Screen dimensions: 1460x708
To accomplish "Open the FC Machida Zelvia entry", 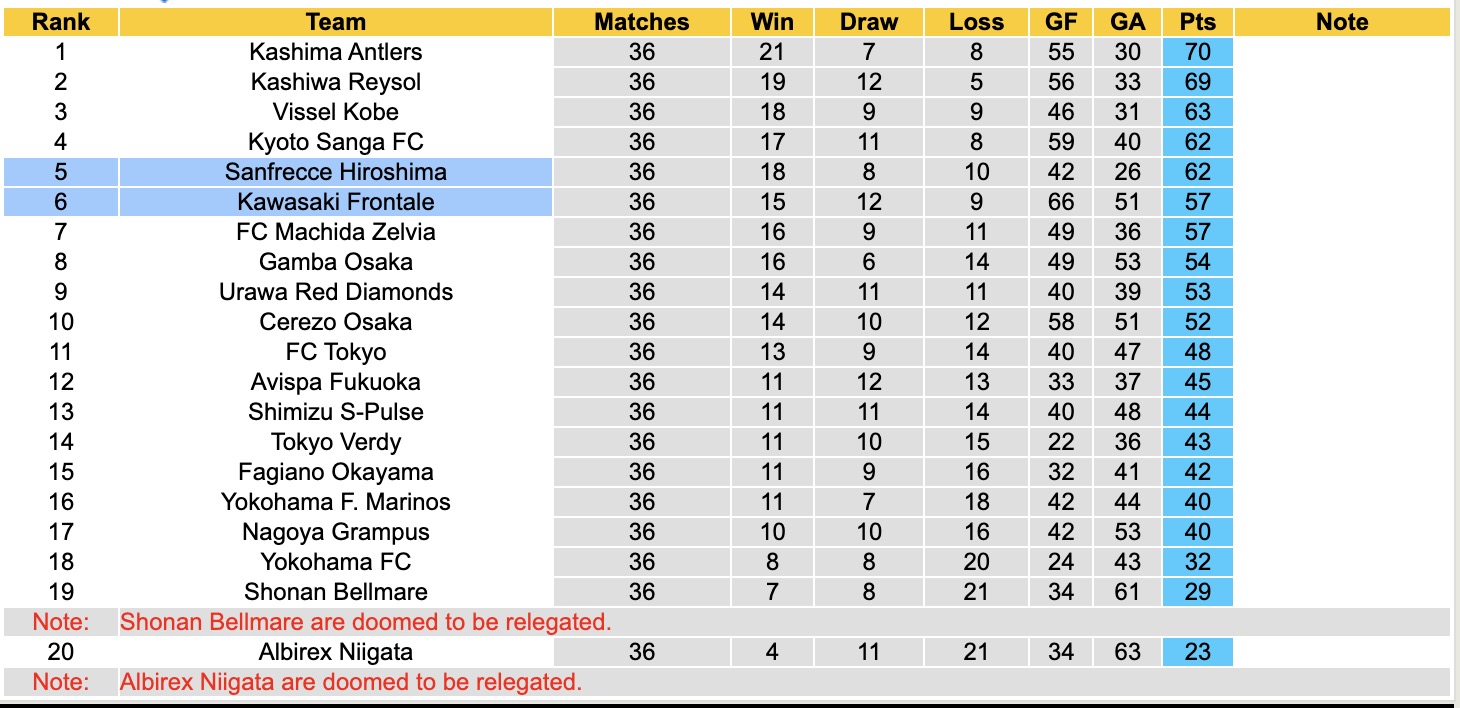I will tap(336, 232).
